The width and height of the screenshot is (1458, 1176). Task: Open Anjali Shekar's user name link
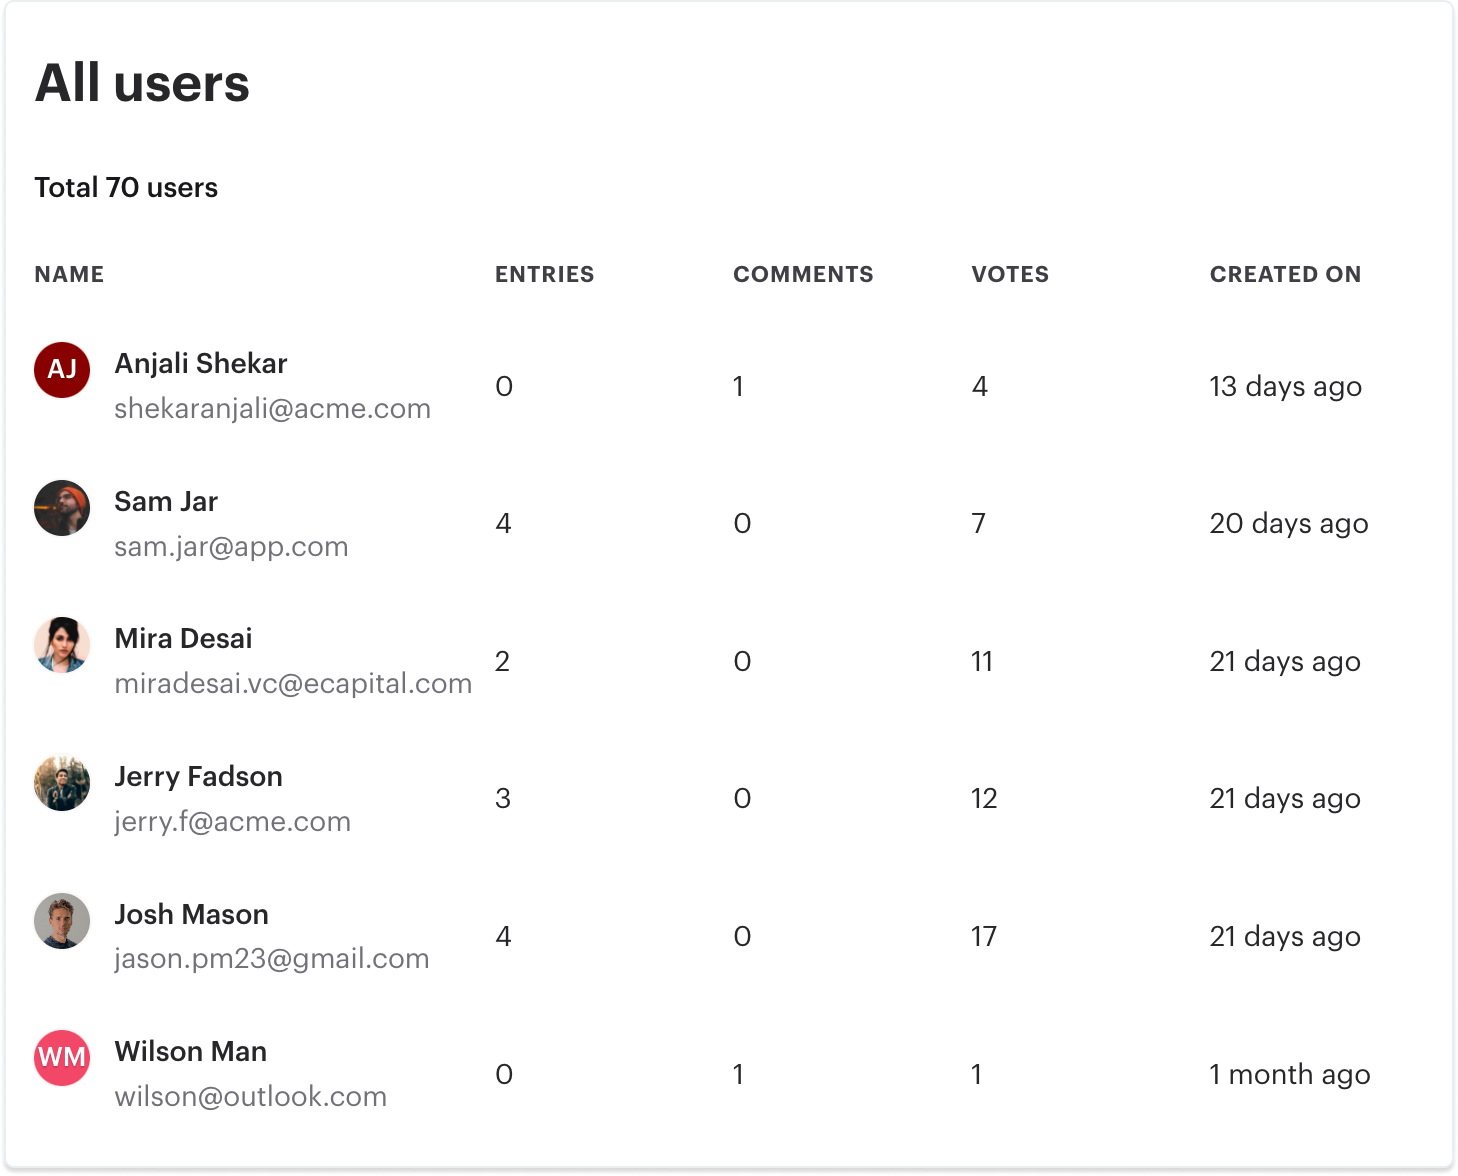201,364
